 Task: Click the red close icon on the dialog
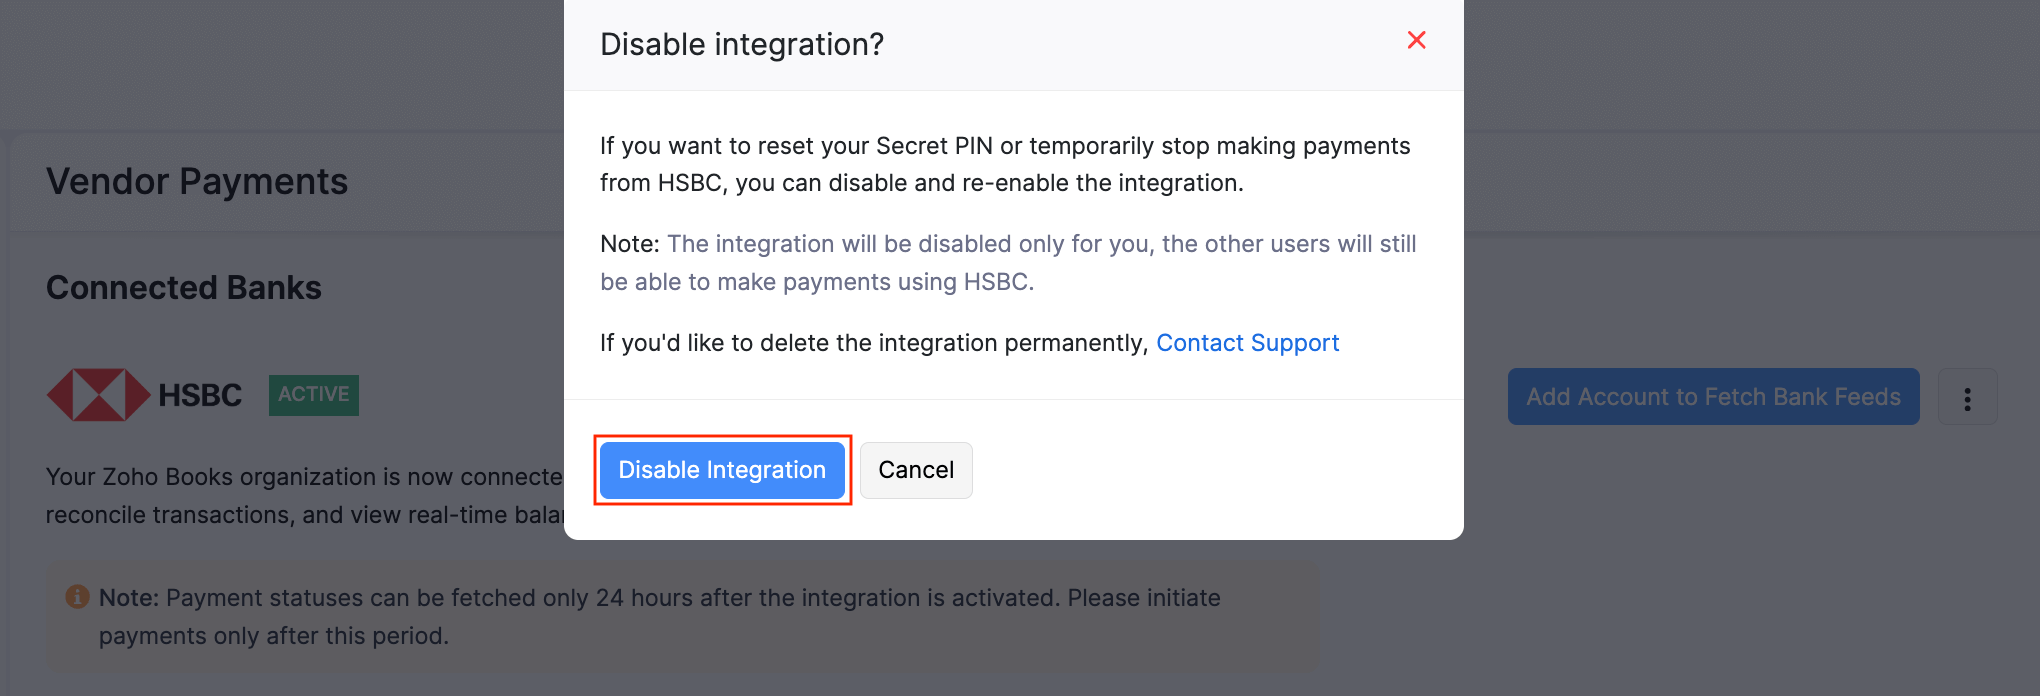coord(1416,40)
